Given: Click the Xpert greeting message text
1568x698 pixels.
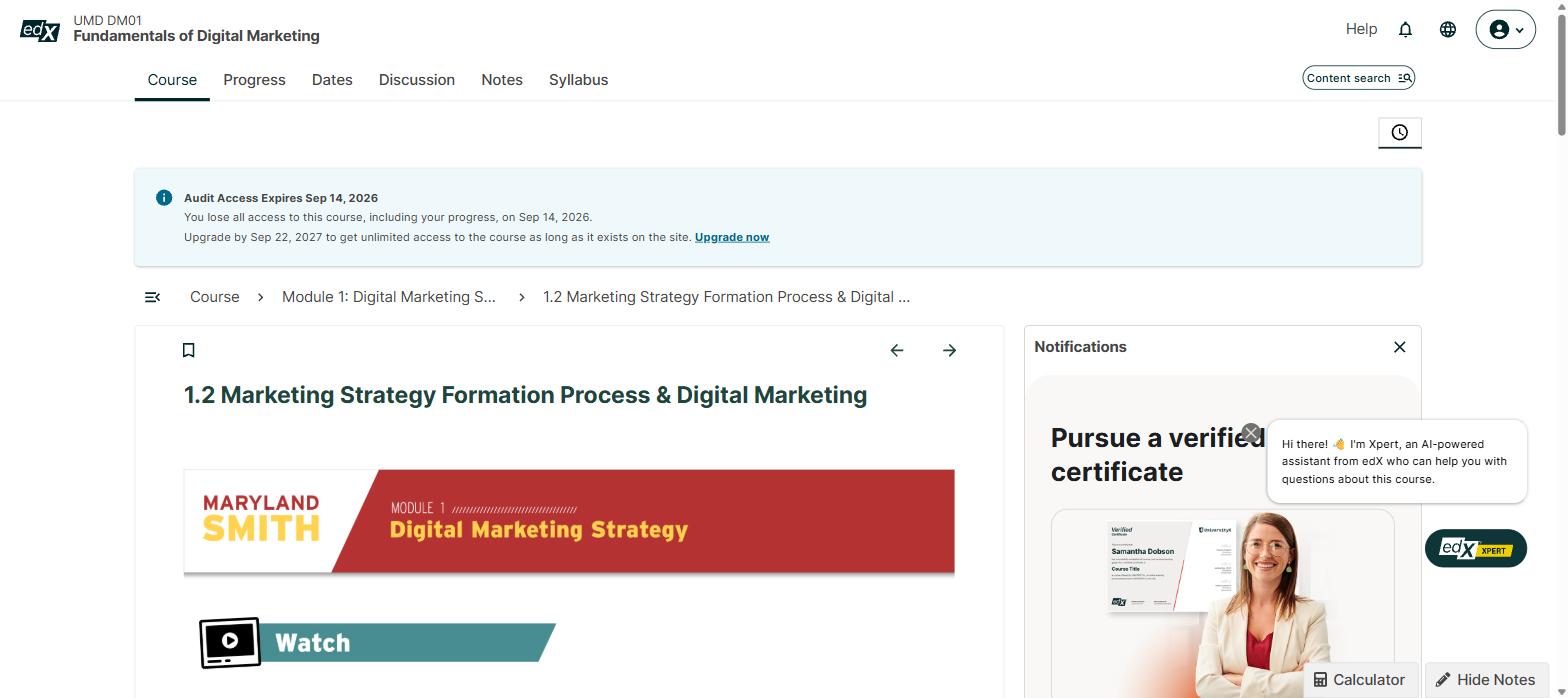Looking at the screenshot, I should (1394, 461).
